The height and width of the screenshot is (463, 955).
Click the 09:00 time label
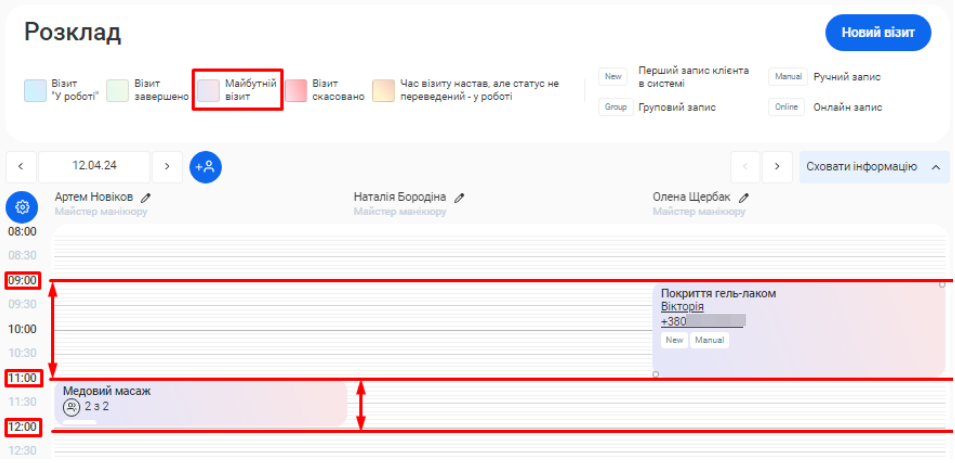[22, 281]
